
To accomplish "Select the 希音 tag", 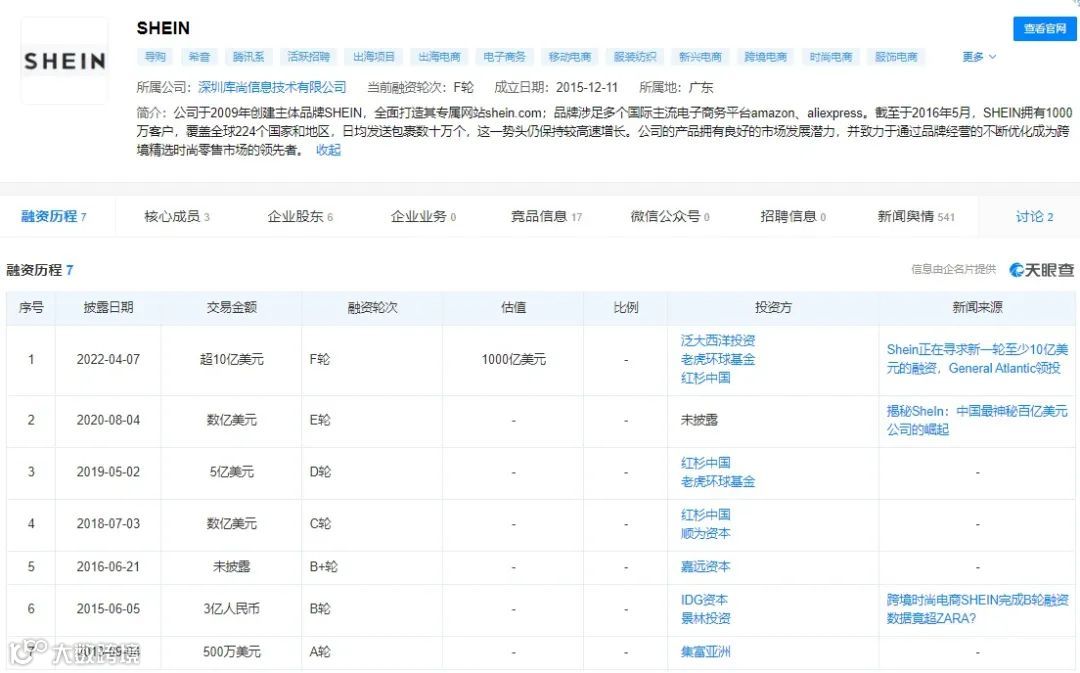I will pyautogui.click(x=199, y=56).
